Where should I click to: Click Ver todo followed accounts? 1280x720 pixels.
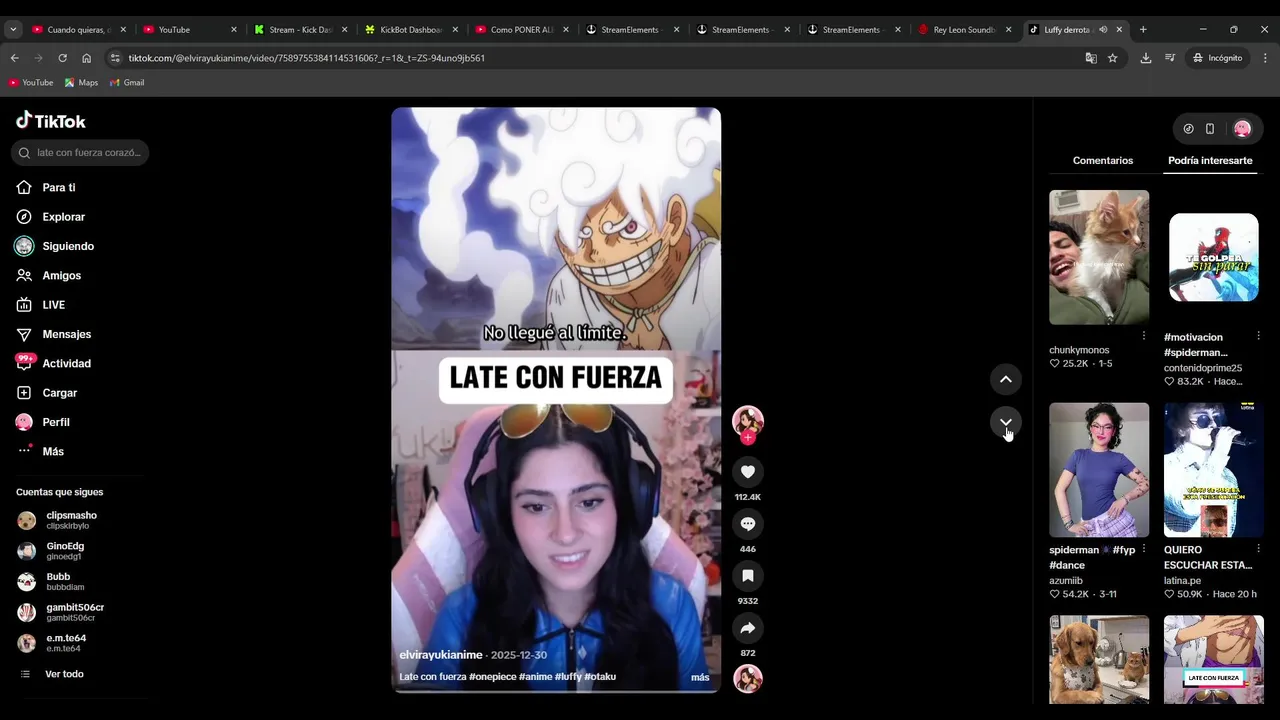click(x=64, y=674)
